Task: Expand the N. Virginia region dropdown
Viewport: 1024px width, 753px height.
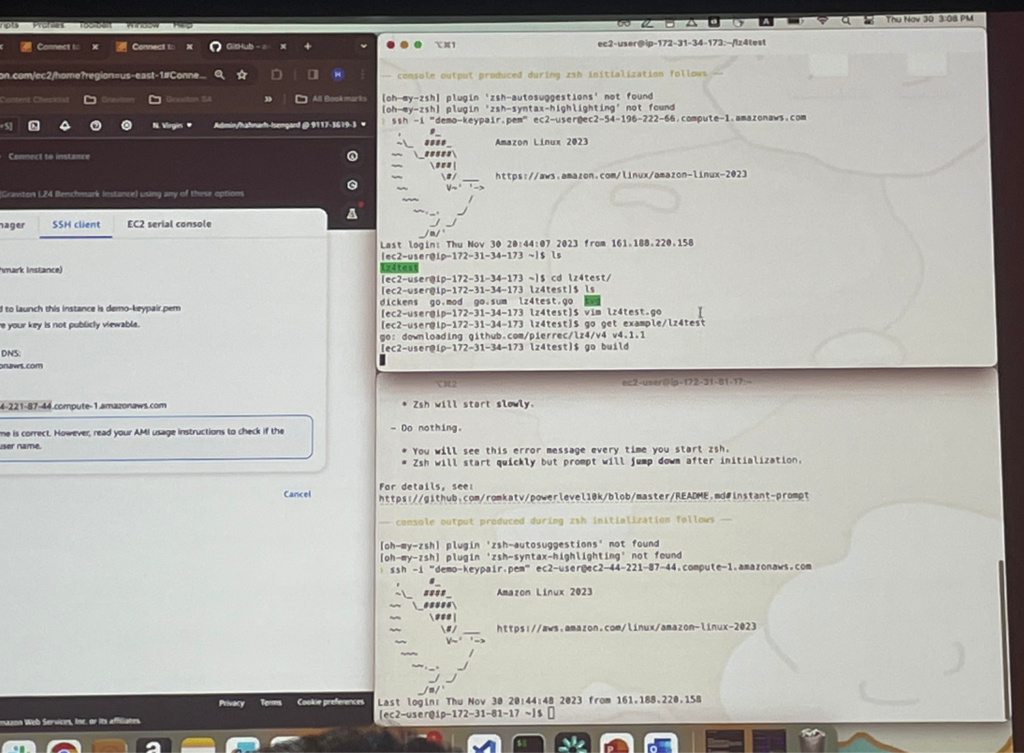Action: click(169, 125)
